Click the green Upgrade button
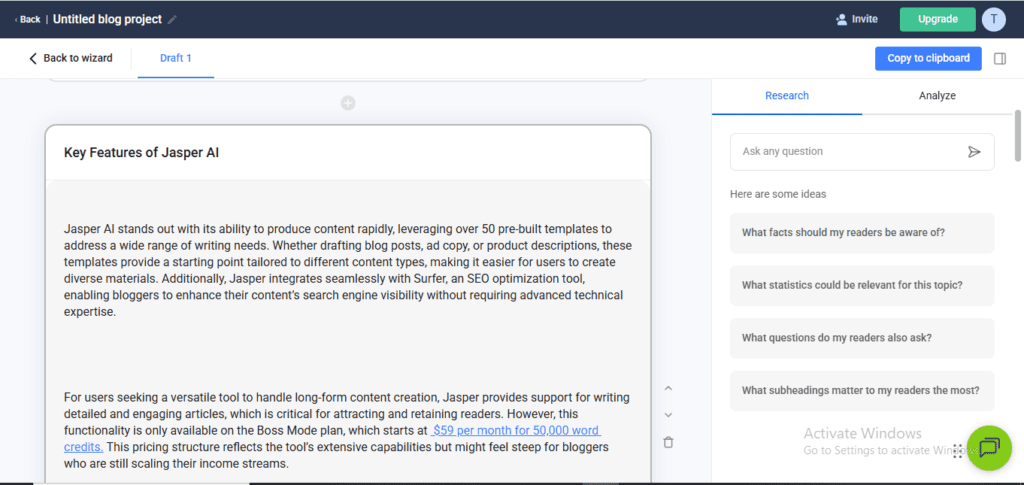Image resolution: width=1024 pixels, height=485 pixels. click(937, 20)
